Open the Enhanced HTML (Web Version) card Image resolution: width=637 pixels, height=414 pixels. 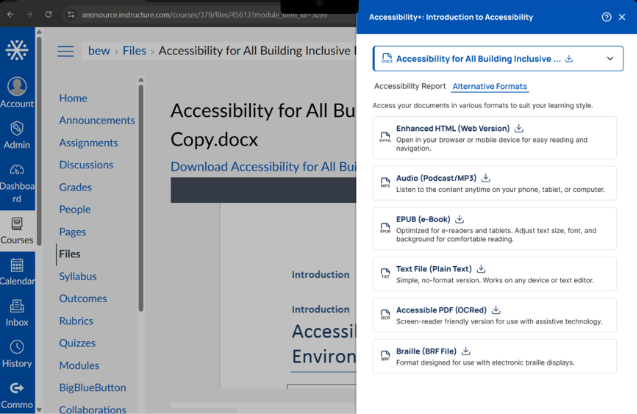(x=494, y=138)
